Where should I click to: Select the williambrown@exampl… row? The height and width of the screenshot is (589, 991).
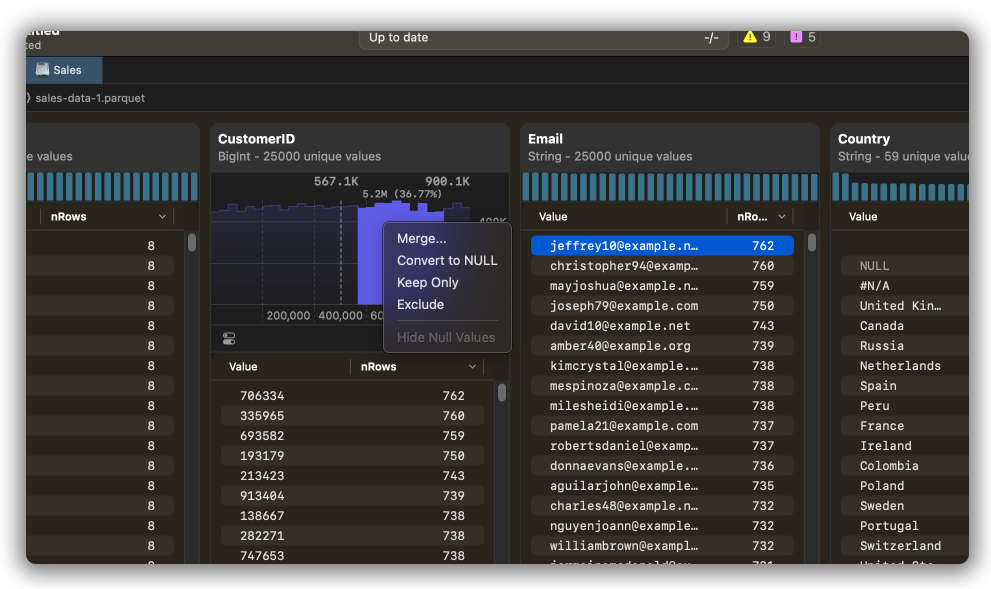[662, 546]
